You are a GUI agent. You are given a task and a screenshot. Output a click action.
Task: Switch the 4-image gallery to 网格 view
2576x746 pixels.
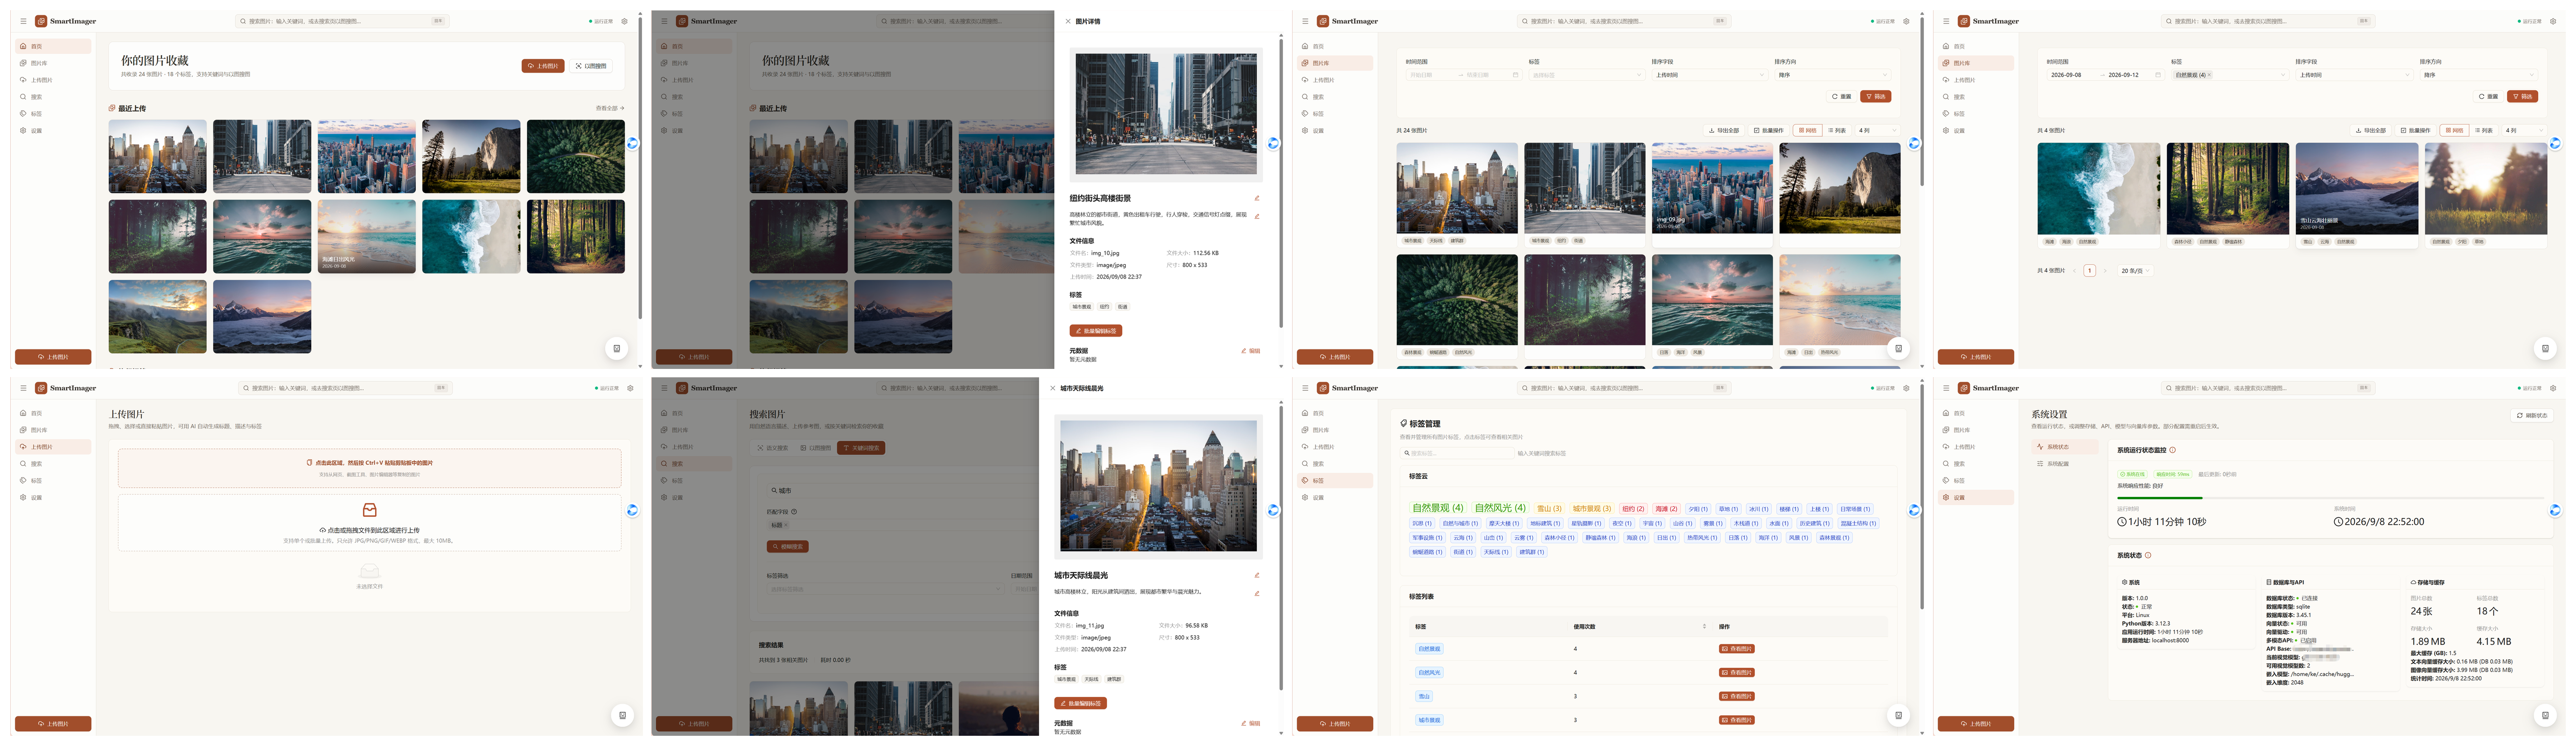pyautogui.click(x=2454, y=130)
